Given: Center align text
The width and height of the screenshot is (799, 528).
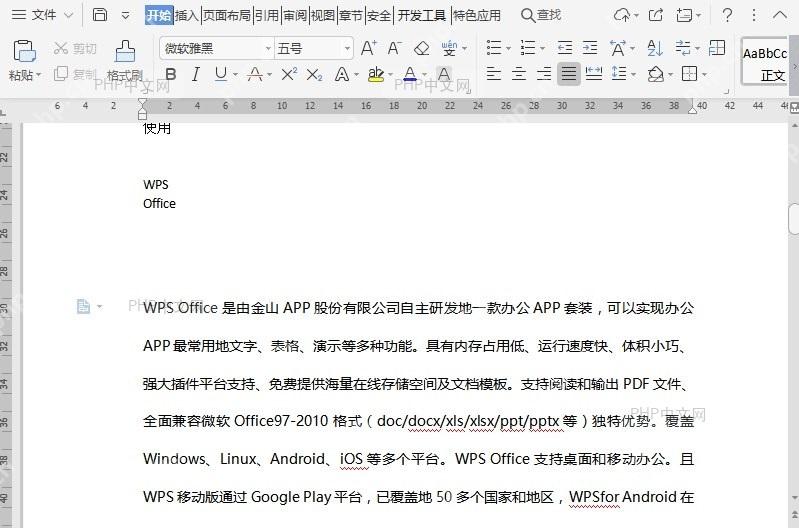Looking at the screenshot, I should pos(519,74).
